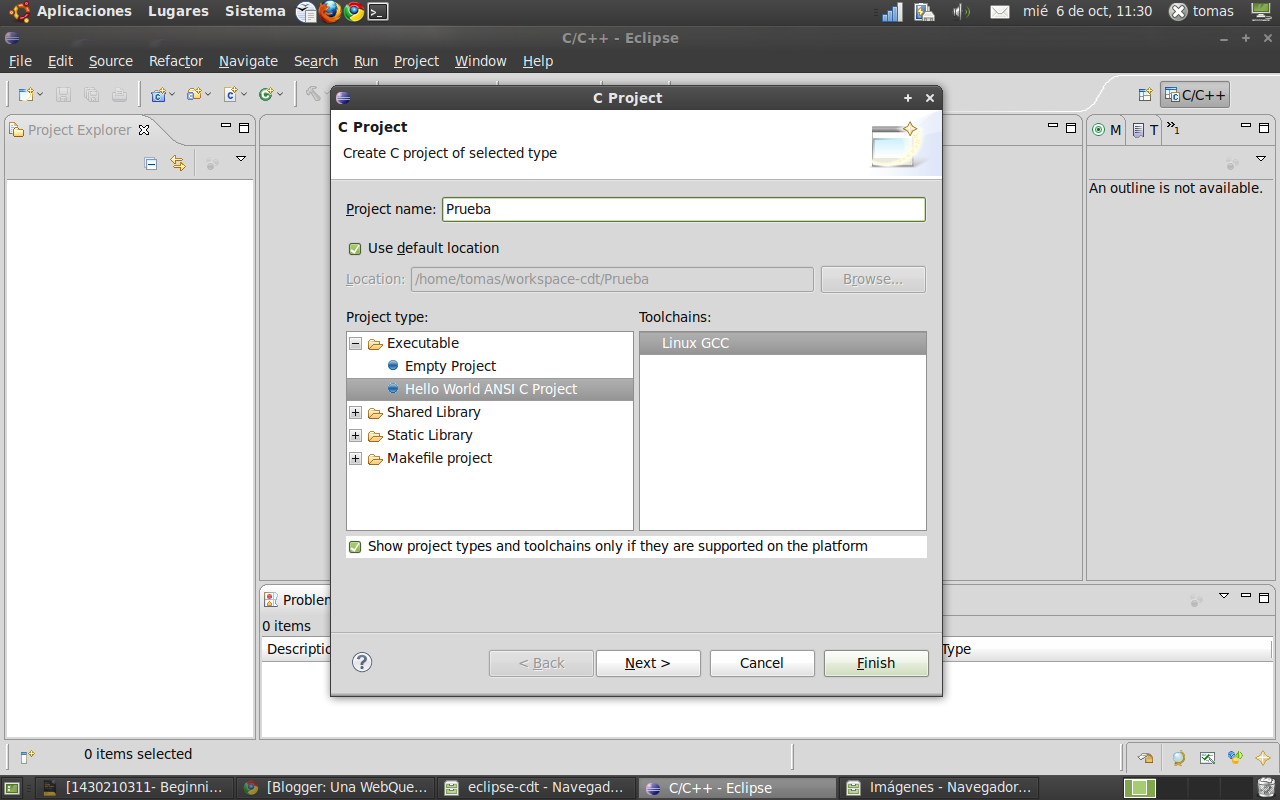Screen dimensions: 1280x800
Task: Show hidden tabs list in Outline panel
Action: (x=1174, y=129)
